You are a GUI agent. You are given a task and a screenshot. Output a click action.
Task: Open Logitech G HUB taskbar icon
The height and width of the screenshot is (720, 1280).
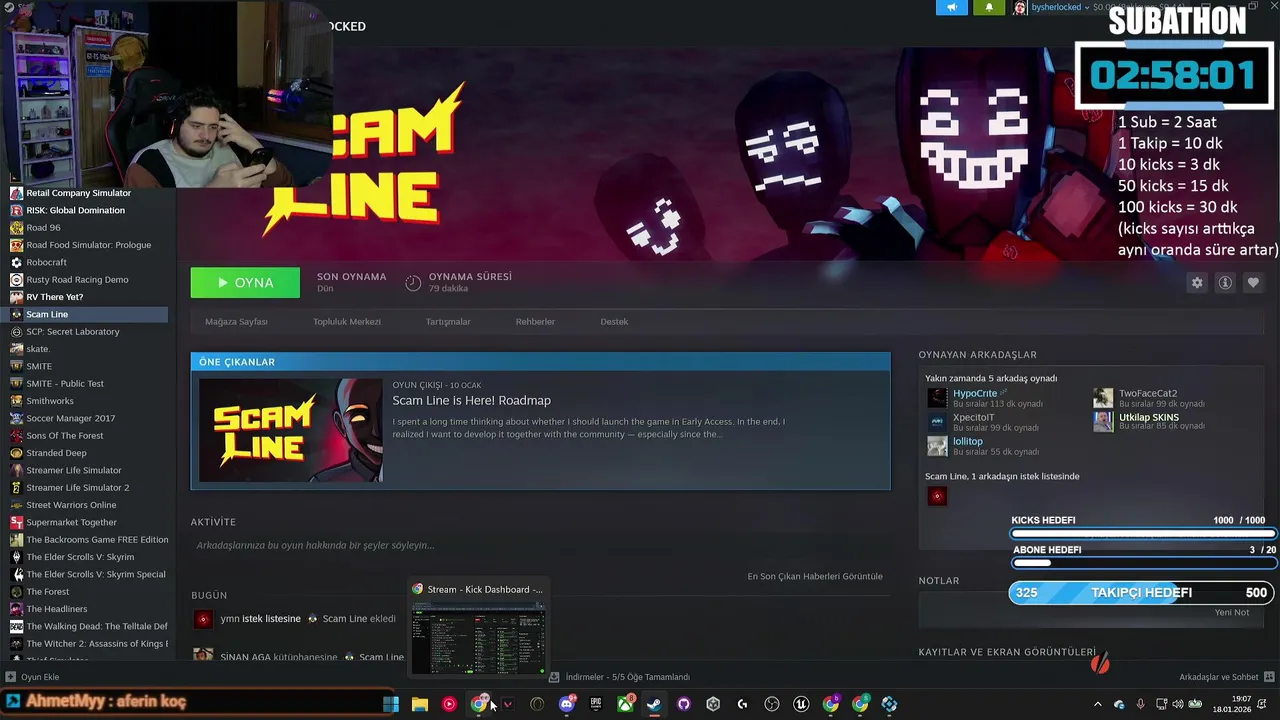(742, 704)
